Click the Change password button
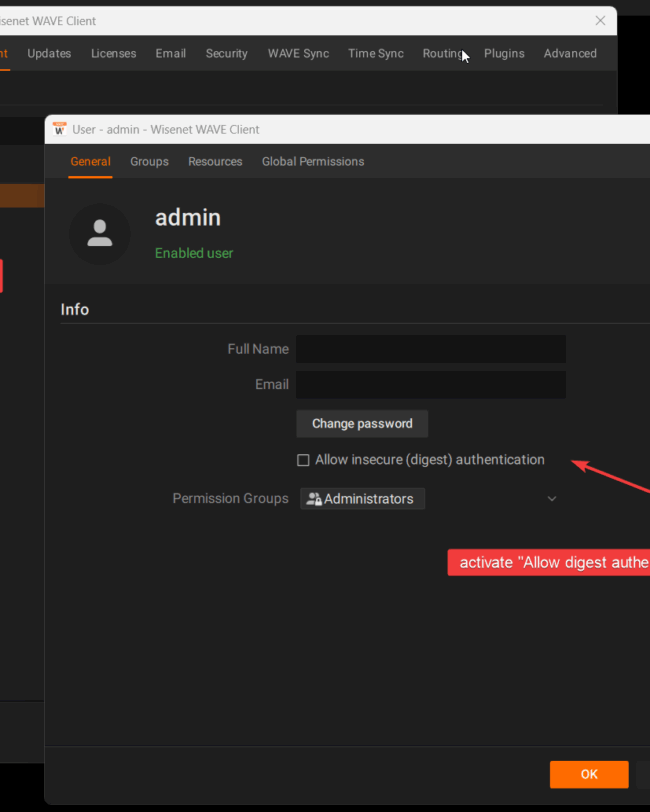 (362, 424)
